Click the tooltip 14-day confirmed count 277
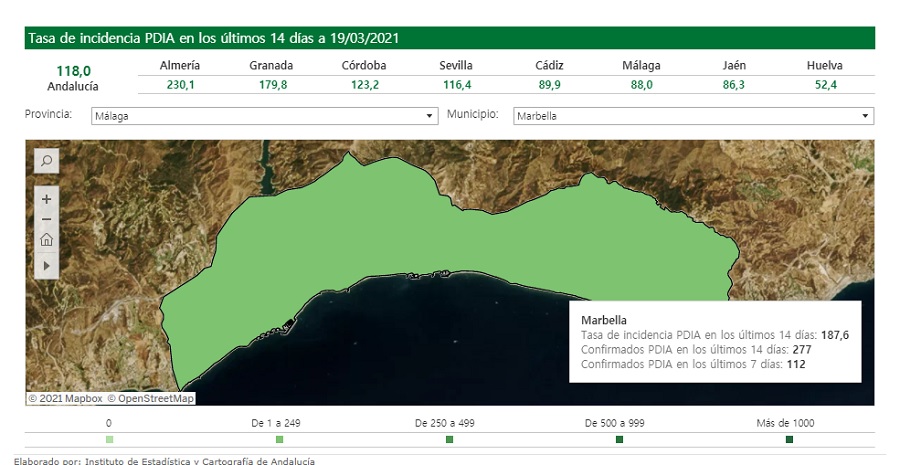The width and height of the screenshot is (900, 465). coord(802,350)
